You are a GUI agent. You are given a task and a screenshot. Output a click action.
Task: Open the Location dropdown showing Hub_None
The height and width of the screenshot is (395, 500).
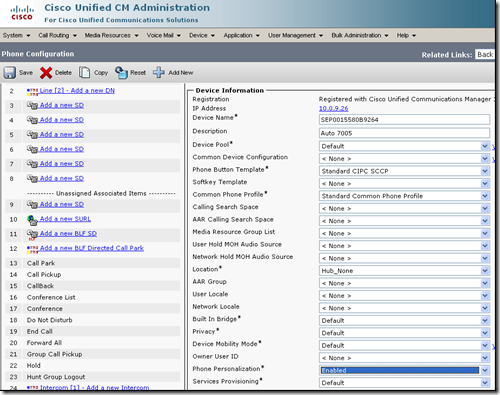[x=404, y=271]
